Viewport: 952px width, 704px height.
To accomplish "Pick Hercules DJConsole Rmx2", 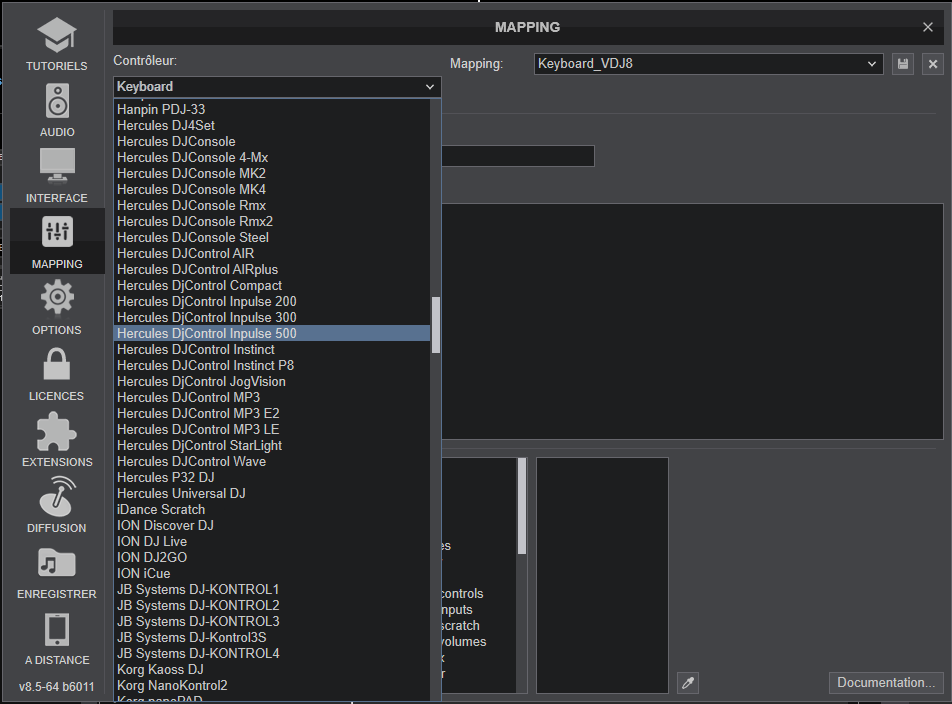I will (272, 221).
